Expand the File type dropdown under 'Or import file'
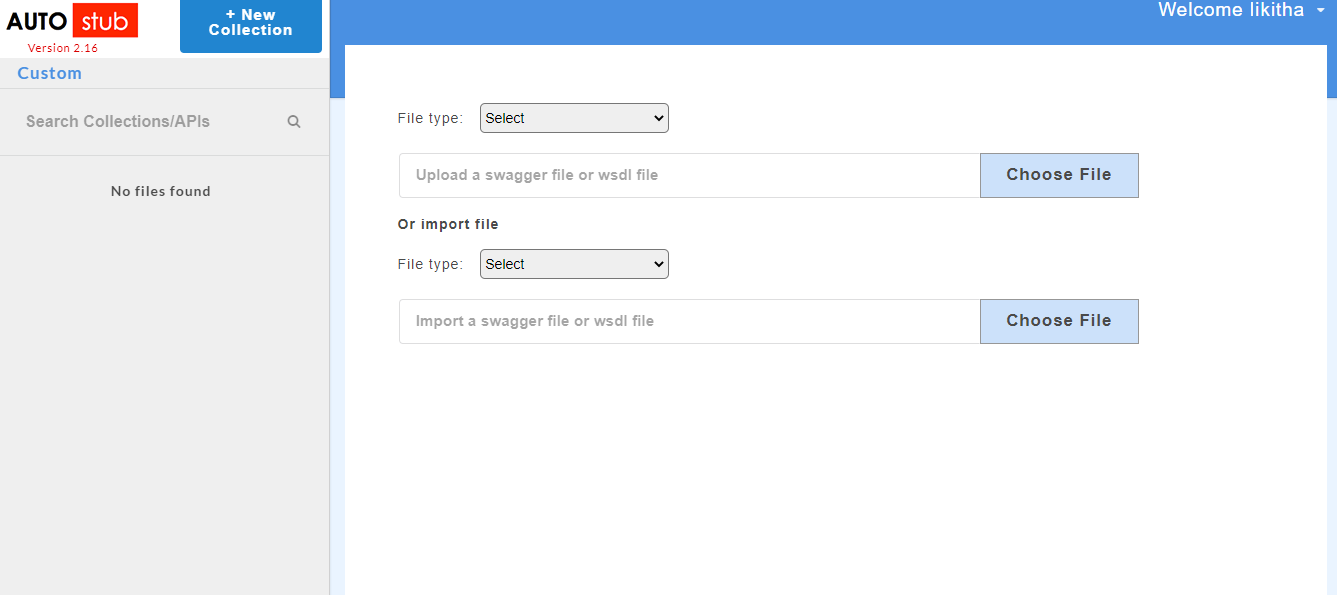This screenshot has height=595, width=1337. (x=574, y=264)
